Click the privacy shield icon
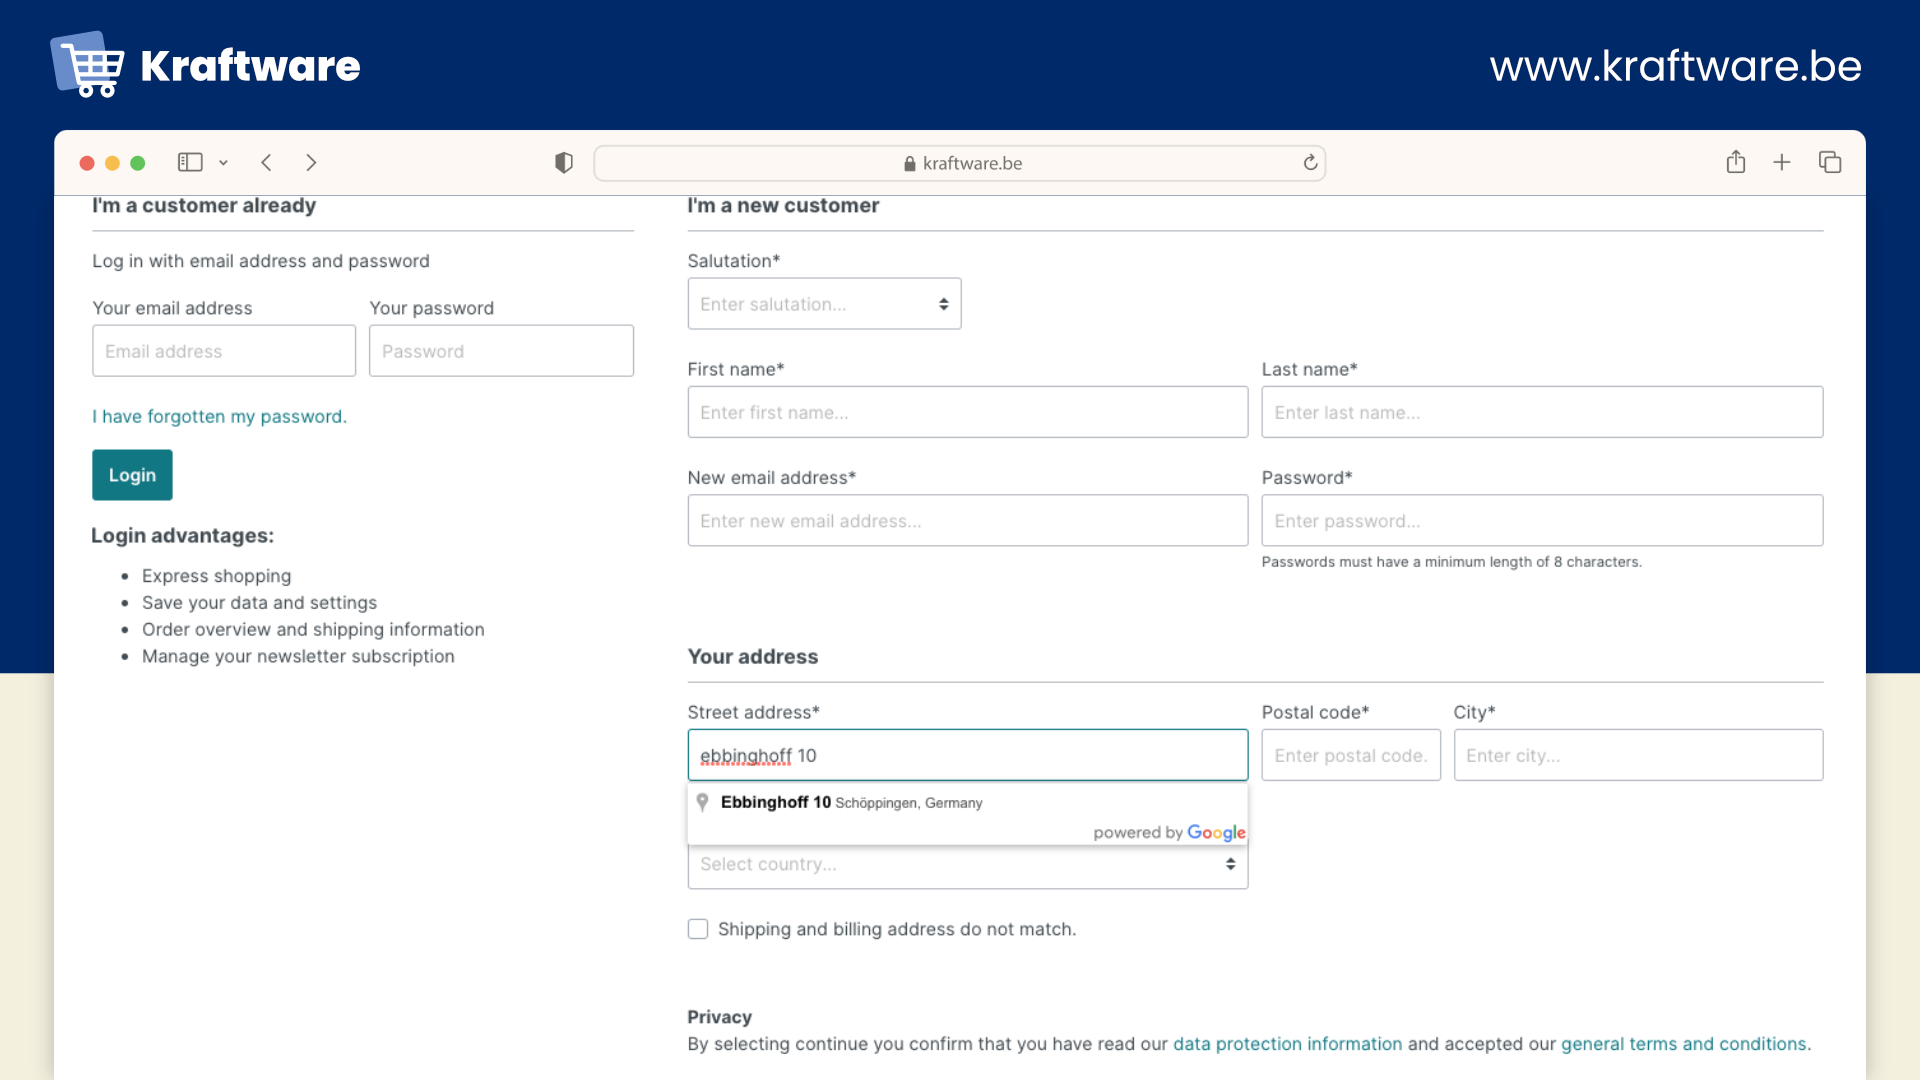Image resolution: width=1920 pixels, height=1080 pixels. [x=564, y=162]
